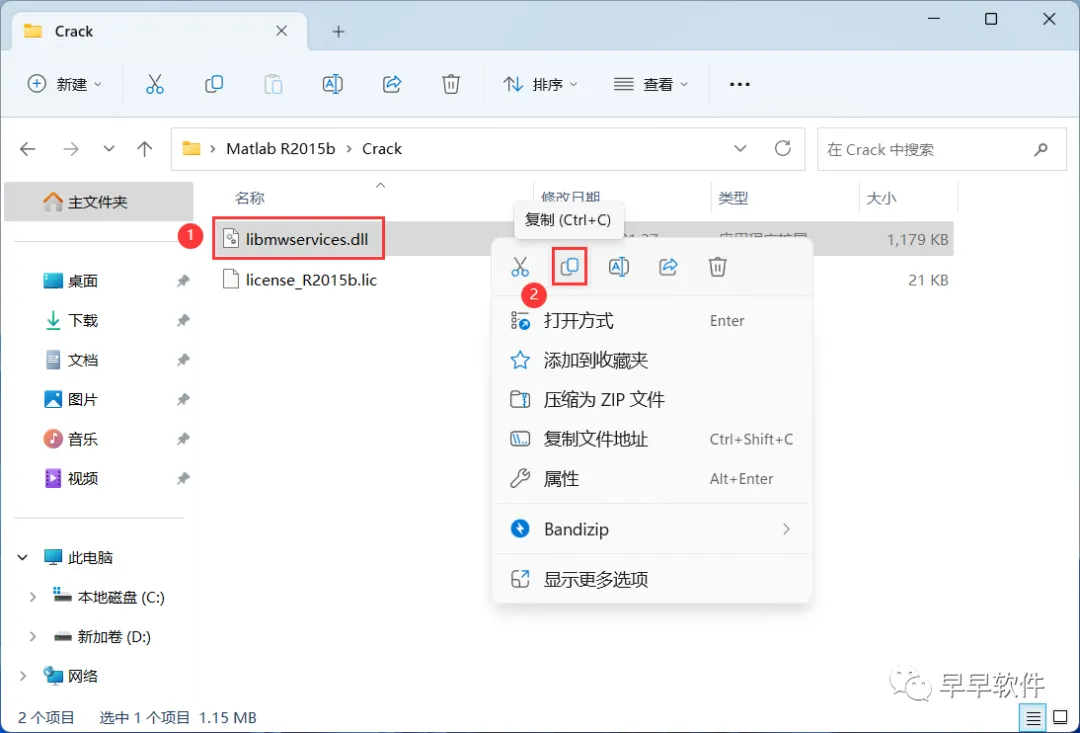The image size is (1080, 733).
Task: Click 显示更多选项 in the context menu
Action: tap(652, 579)
